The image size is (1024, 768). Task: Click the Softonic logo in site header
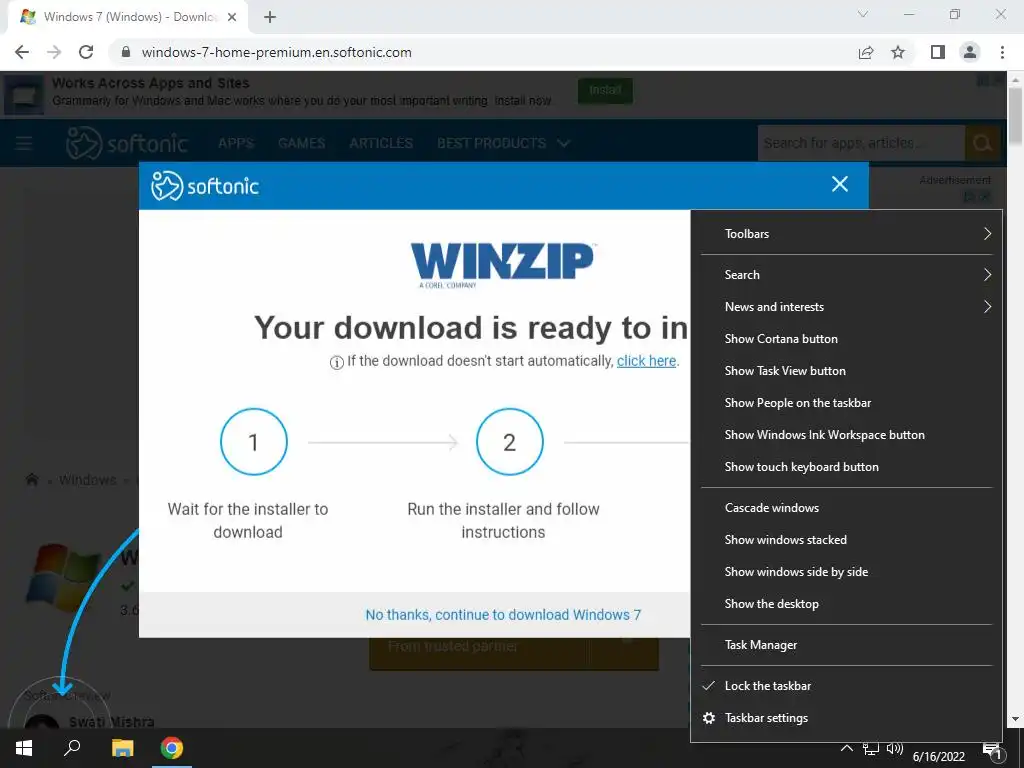[x=127, y=143]
